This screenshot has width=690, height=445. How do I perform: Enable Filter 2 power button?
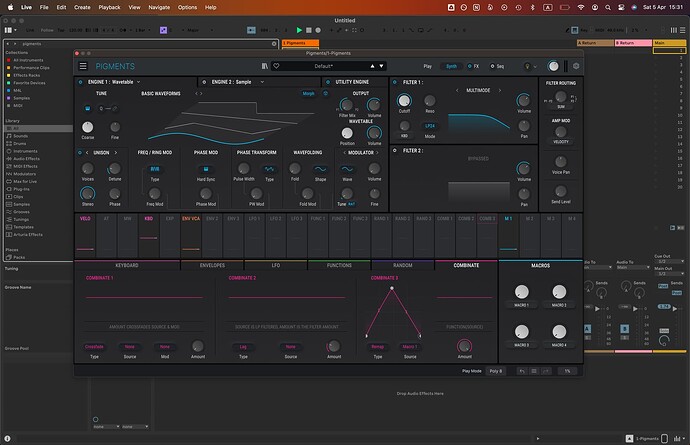click(x=394, y=149)
